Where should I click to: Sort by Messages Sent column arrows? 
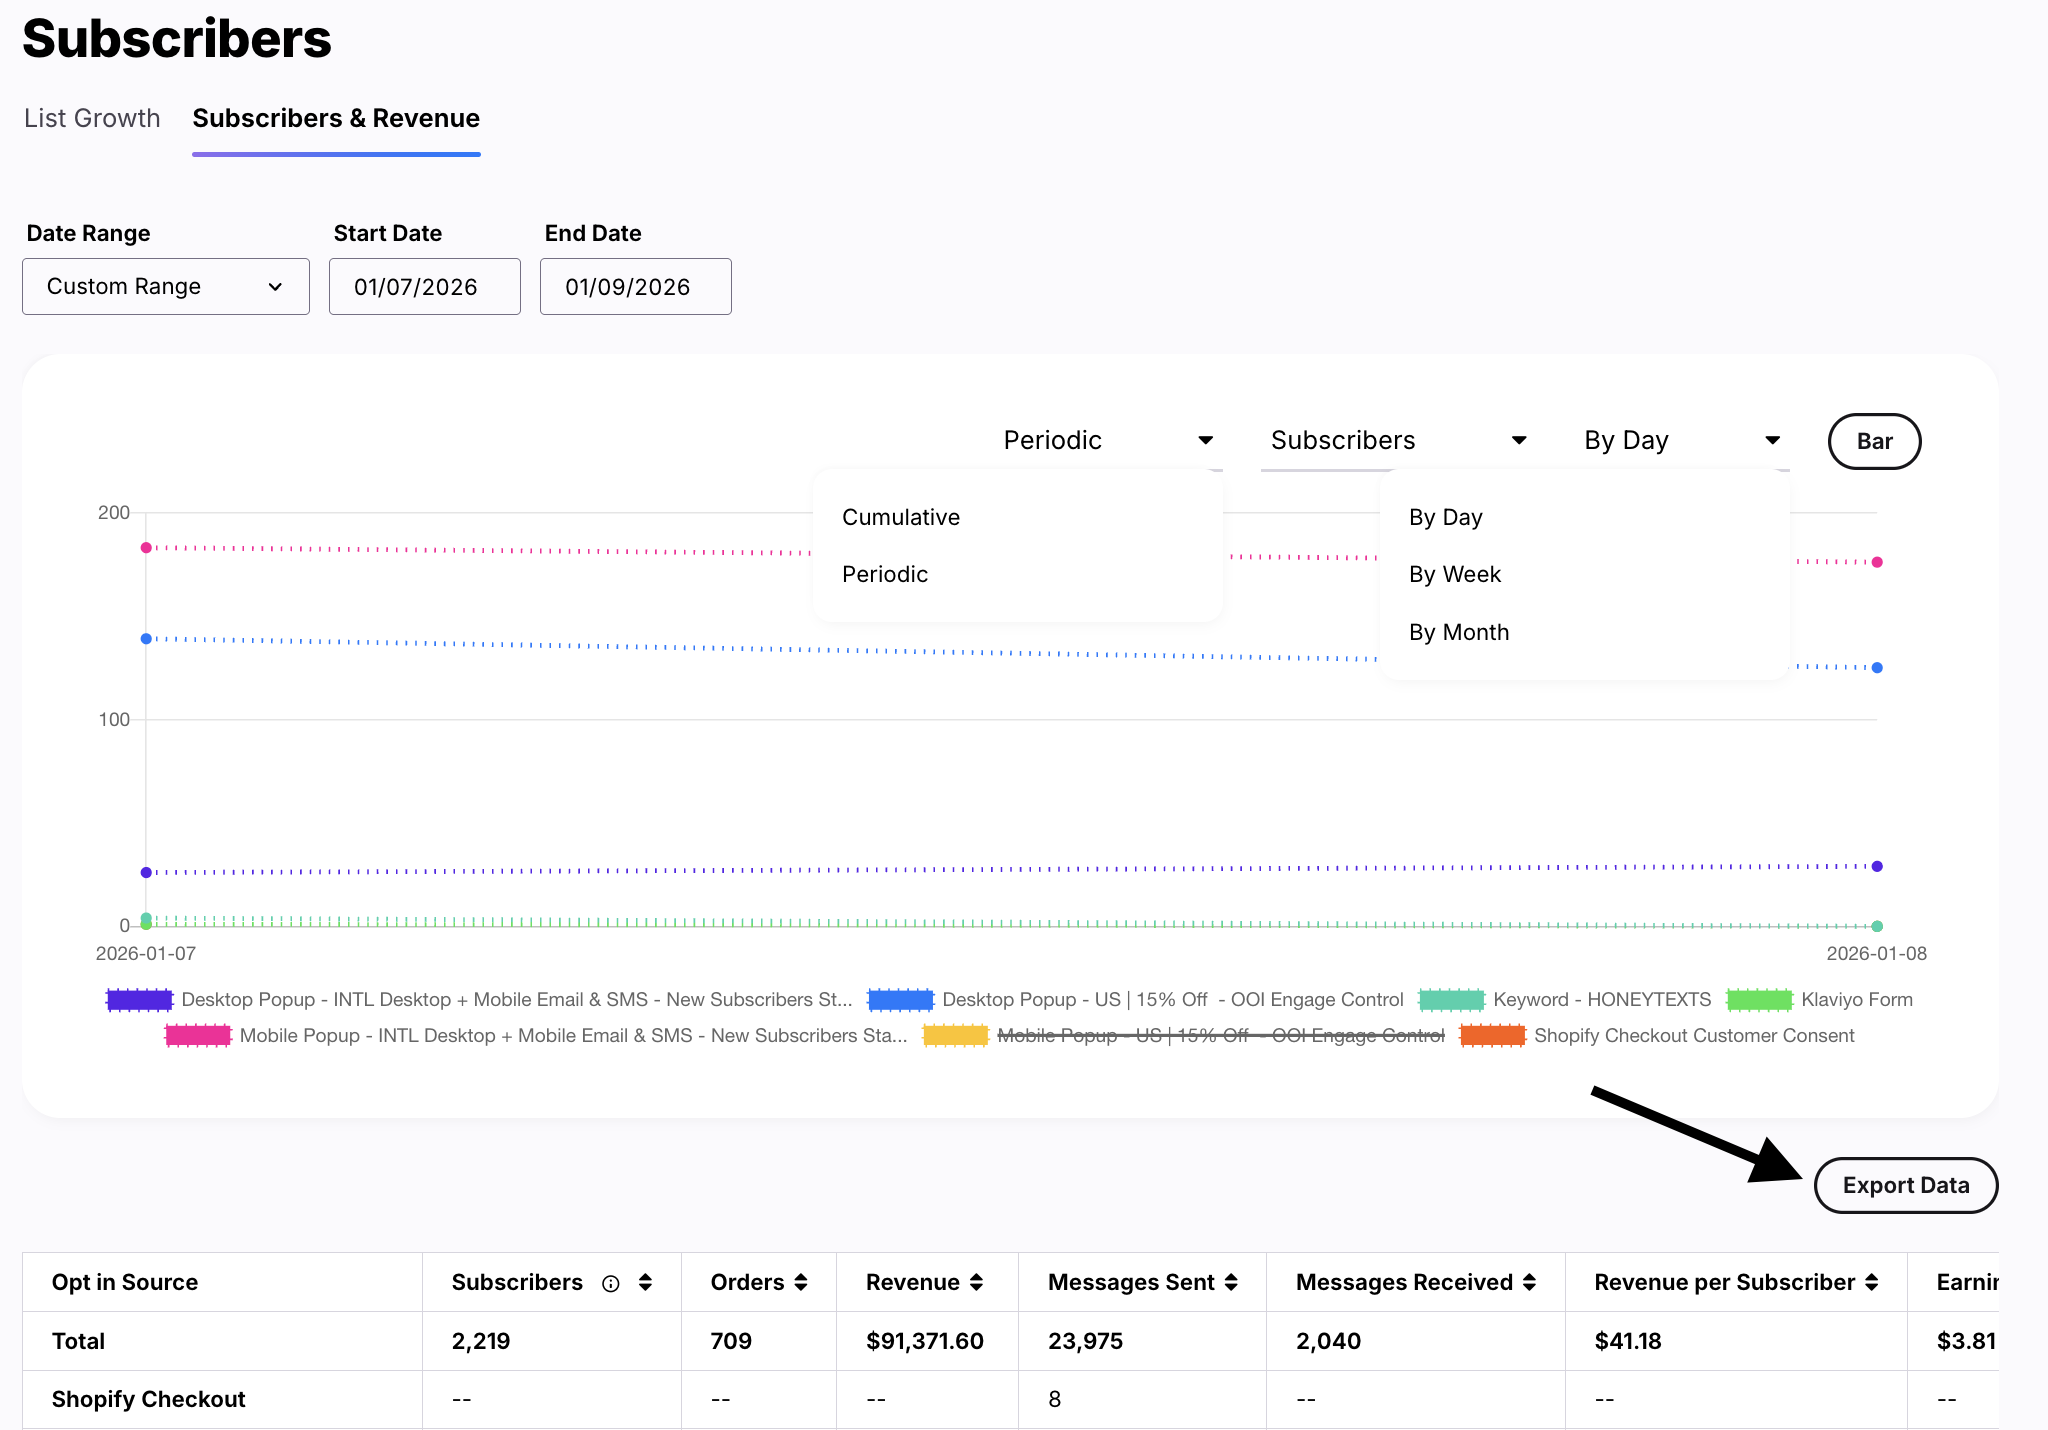pos(1231,1283)
